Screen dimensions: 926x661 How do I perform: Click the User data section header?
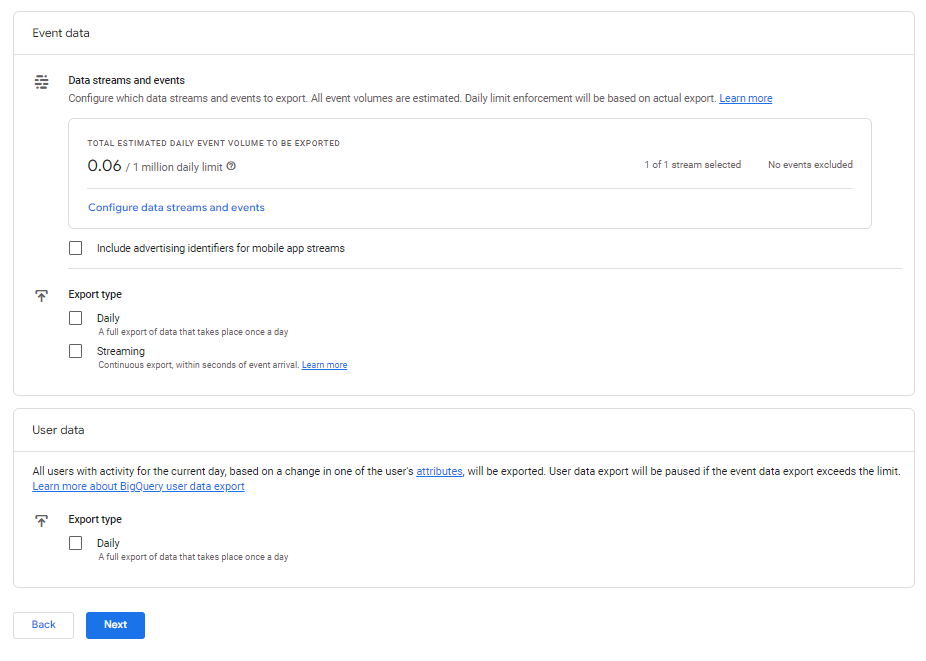tap(58, 430)
